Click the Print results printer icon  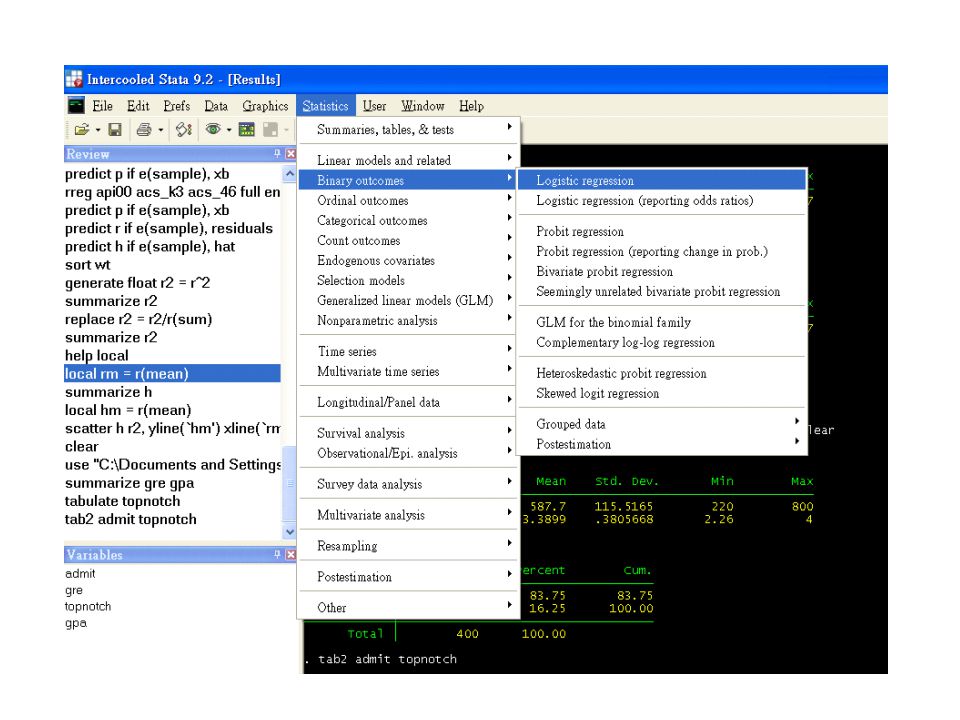click(x=144, y=130)
